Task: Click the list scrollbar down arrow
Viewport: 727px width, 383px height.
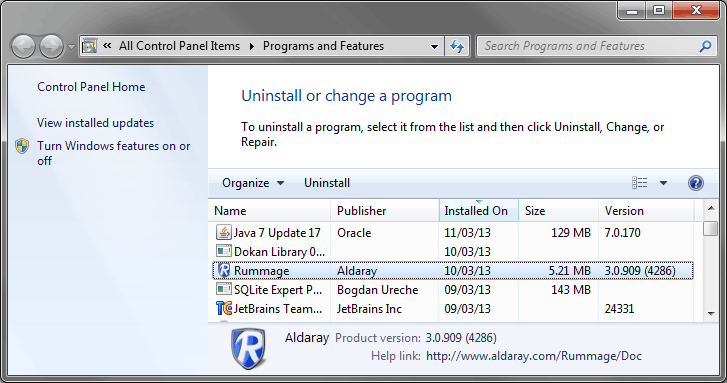Action: pos(711,314)
